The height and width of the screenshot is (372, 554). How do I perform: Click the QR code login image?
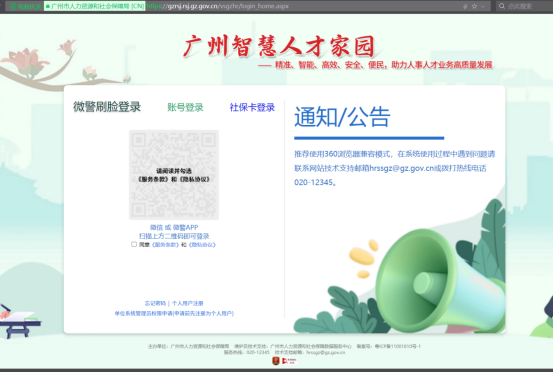click(174, 175)
